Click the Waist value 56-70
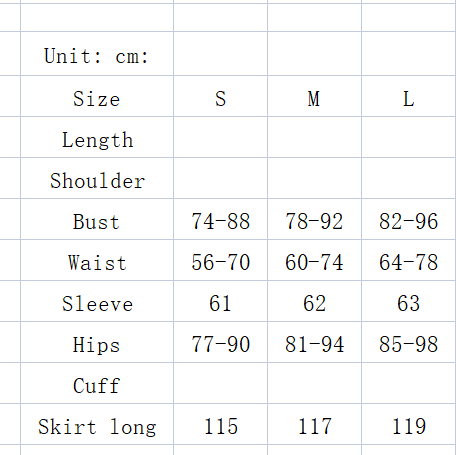Screen dimensions: 456x455 coord(220,260)
